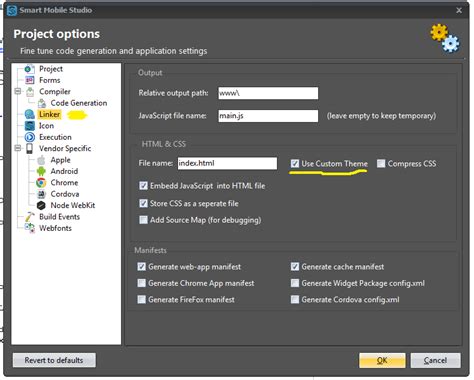474x380 pixels.
Task: Collapse the Compiler tree node
Action: 18,91
